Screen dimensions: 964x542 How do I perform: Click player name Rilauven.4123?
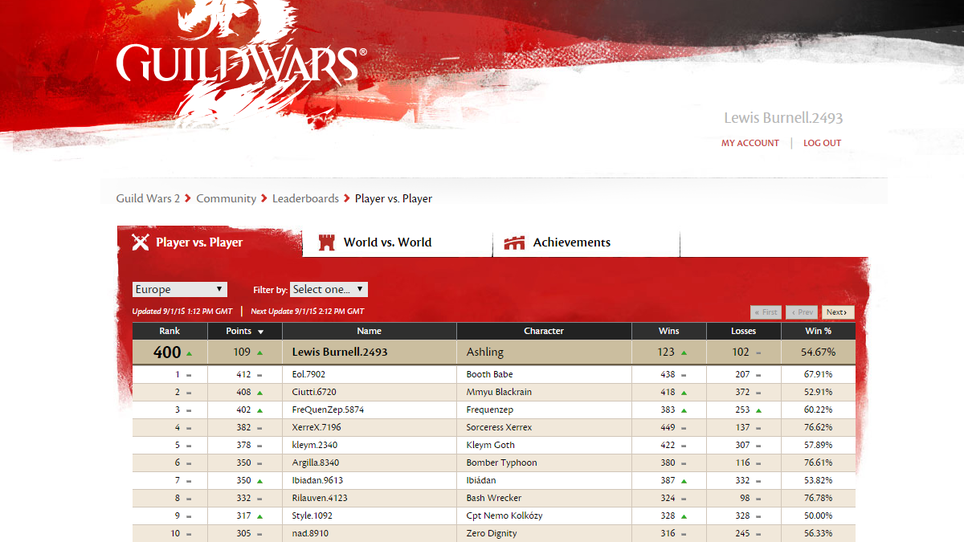click(x=320, y=498)
